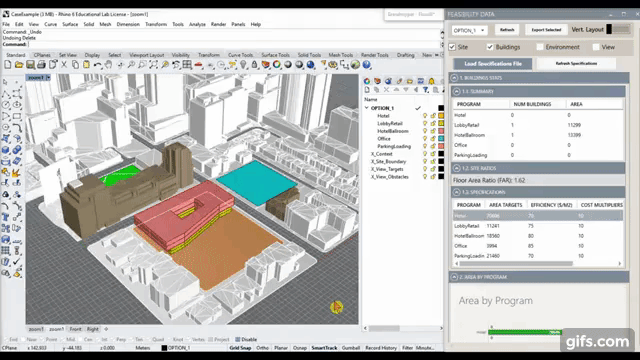Toggle the Site checkbox
640x360 pixels.
[x=452, y=47]
